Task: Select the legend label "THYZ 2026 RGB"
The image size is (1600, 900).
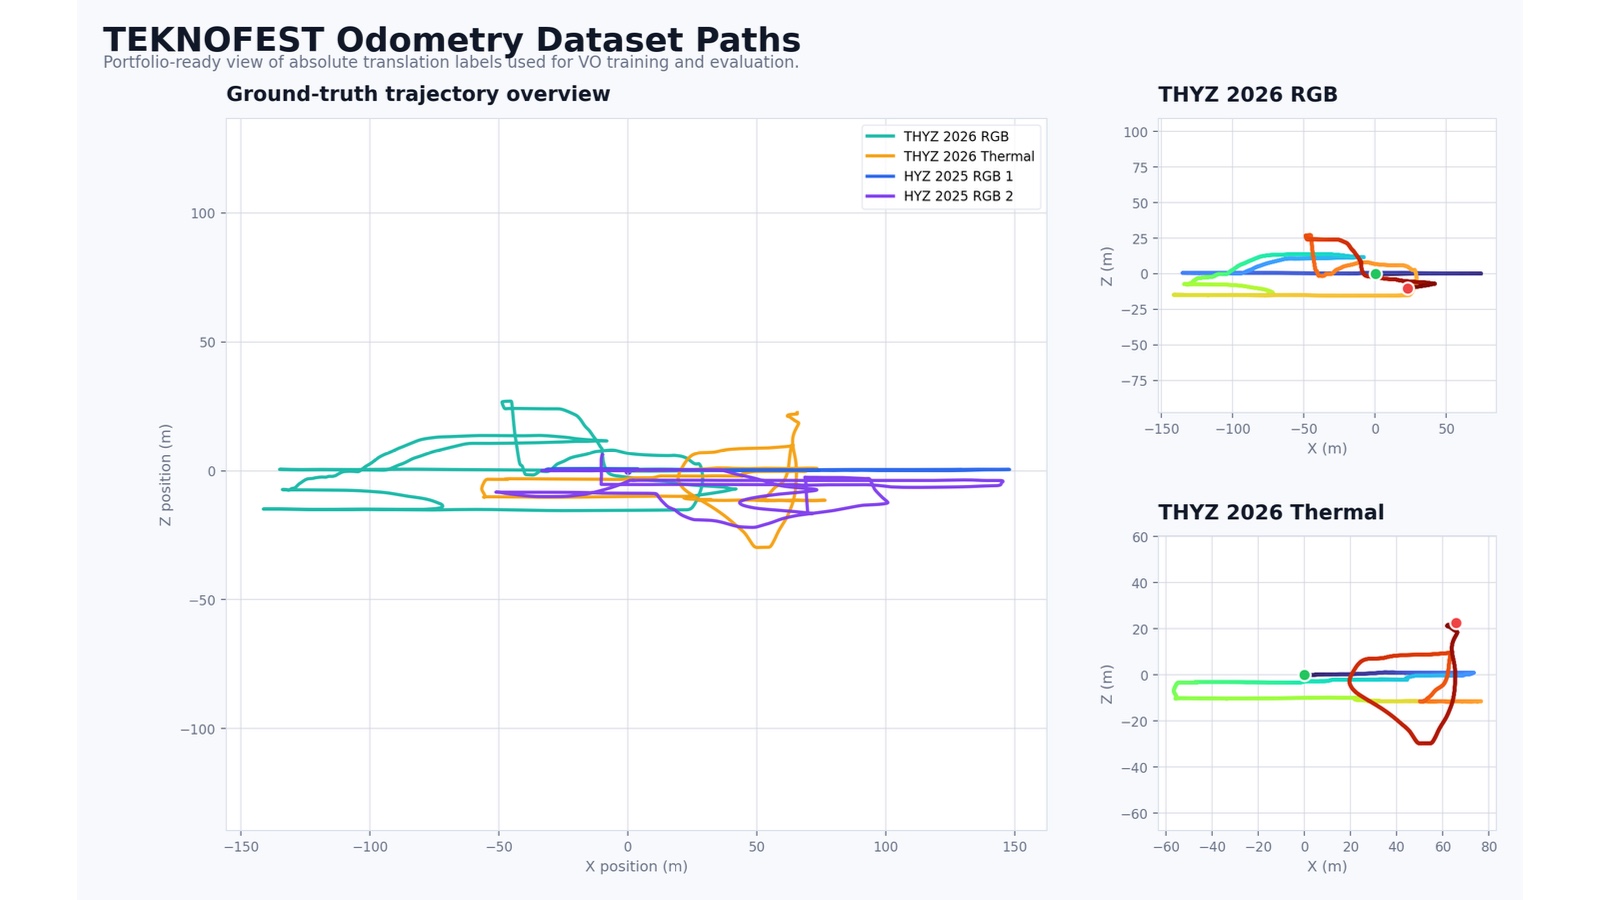Action: click(x=956, y=136)
